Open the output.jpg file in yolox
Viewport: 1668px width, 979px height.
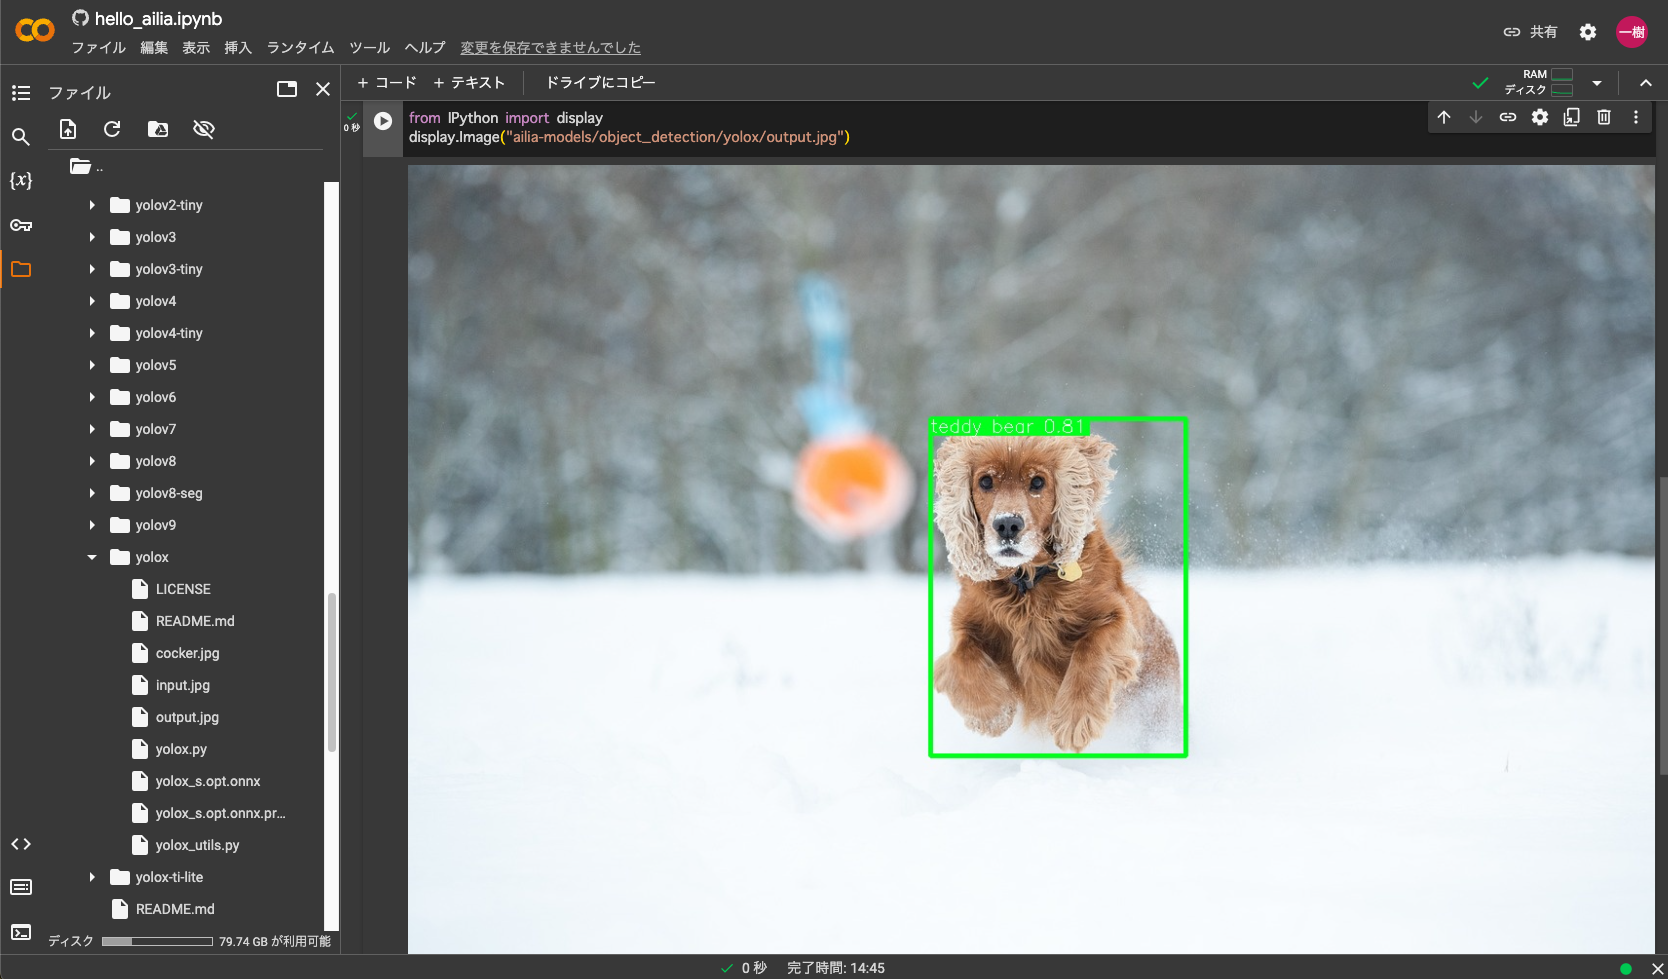pyautogui.click(x=187, y=717)
